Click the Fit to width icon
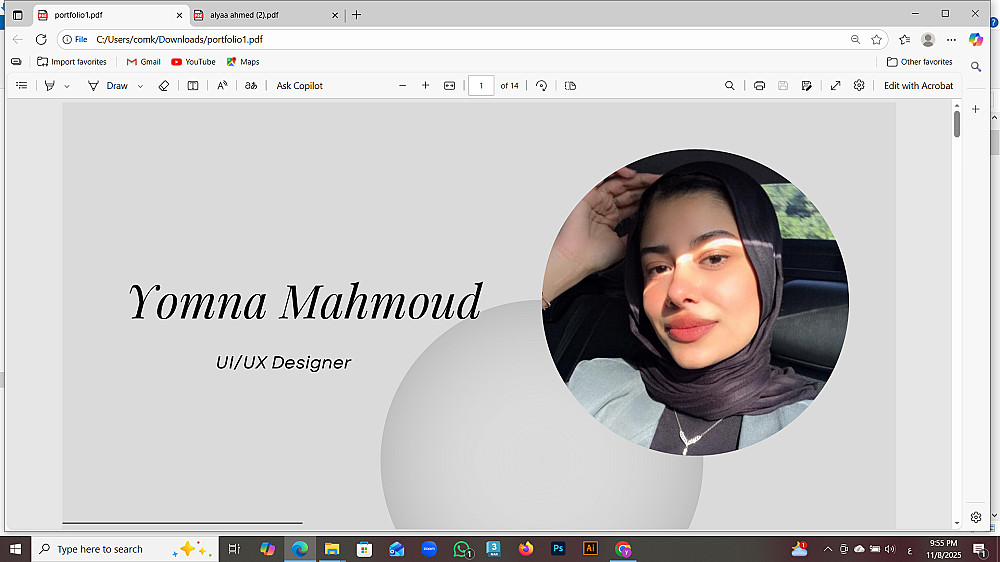Viewport: 1000px width, 562px height. [x=450, y=85]
